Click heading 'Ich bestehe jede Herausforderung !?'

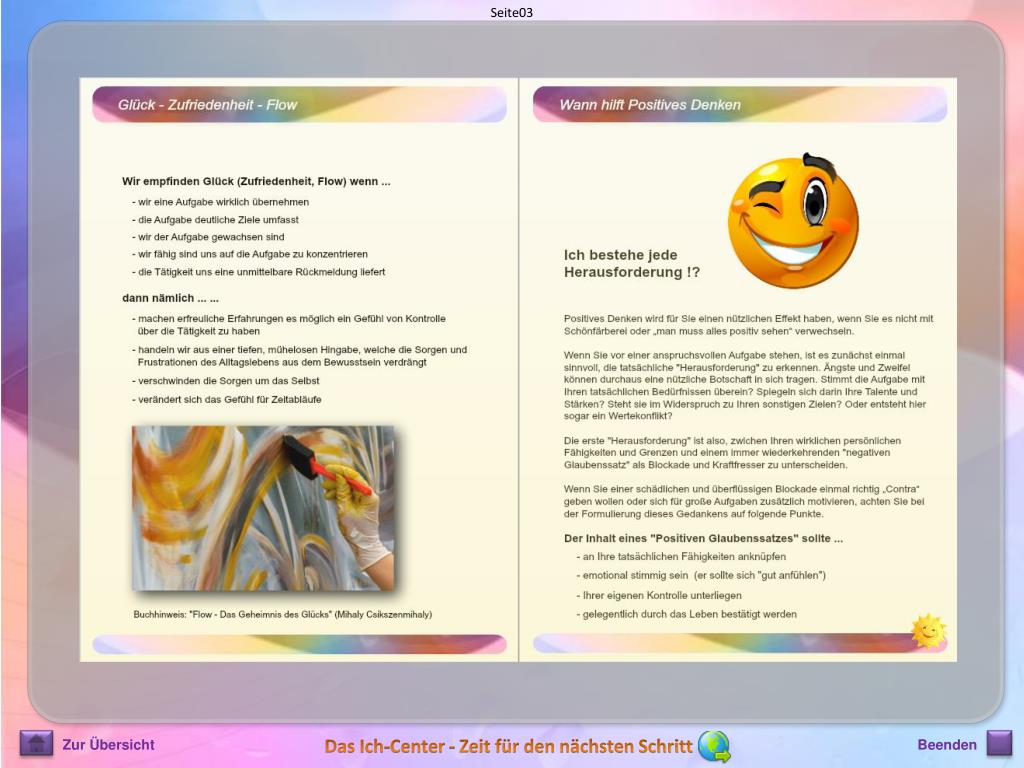point(632,264)
